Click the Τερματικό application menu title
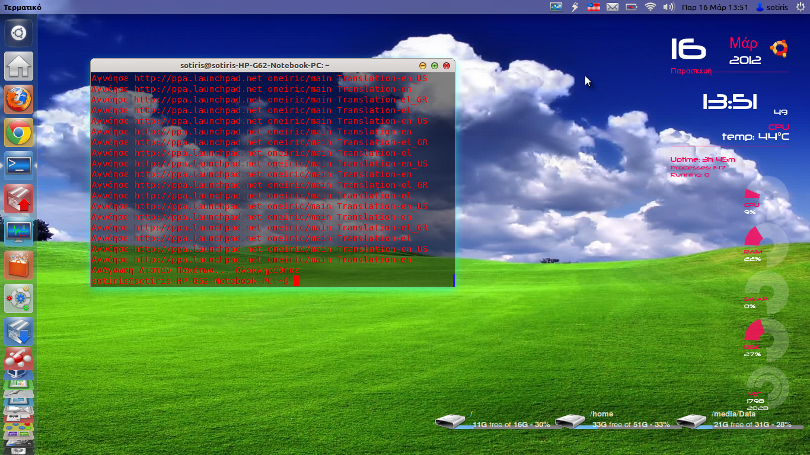Image resolution: width=810 pixels, height=455 pixels. tap(22, 7)
